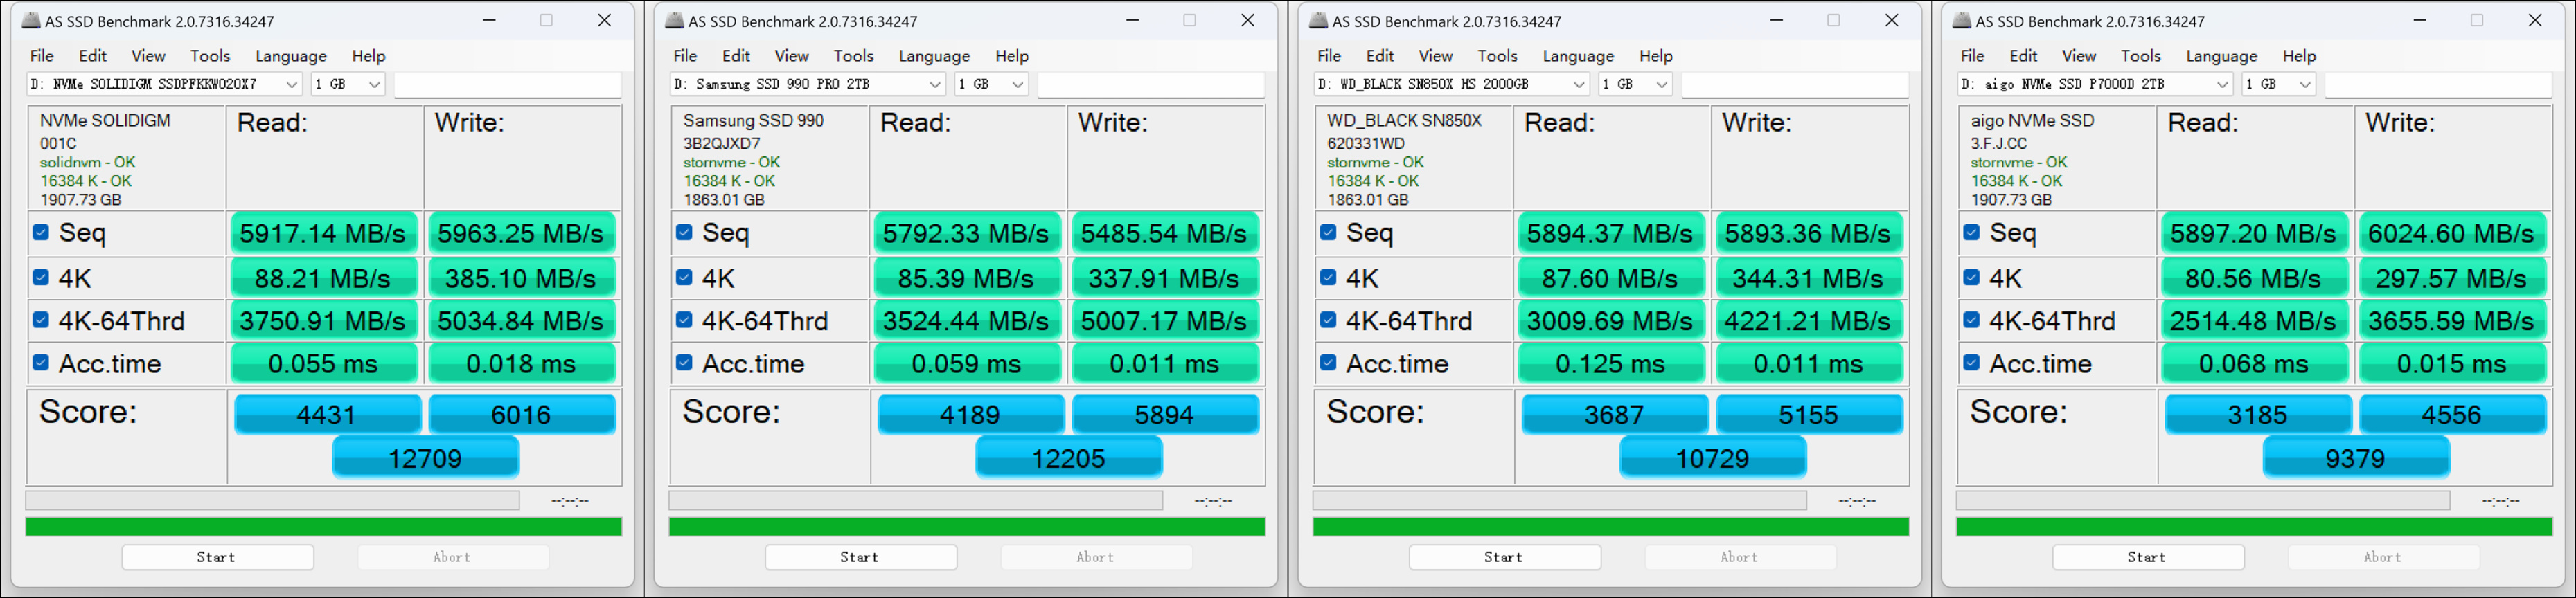2576x598 pixels.
Task: Click the total score 12709 in the SOLIDIGM window
Action: (425, 458)
